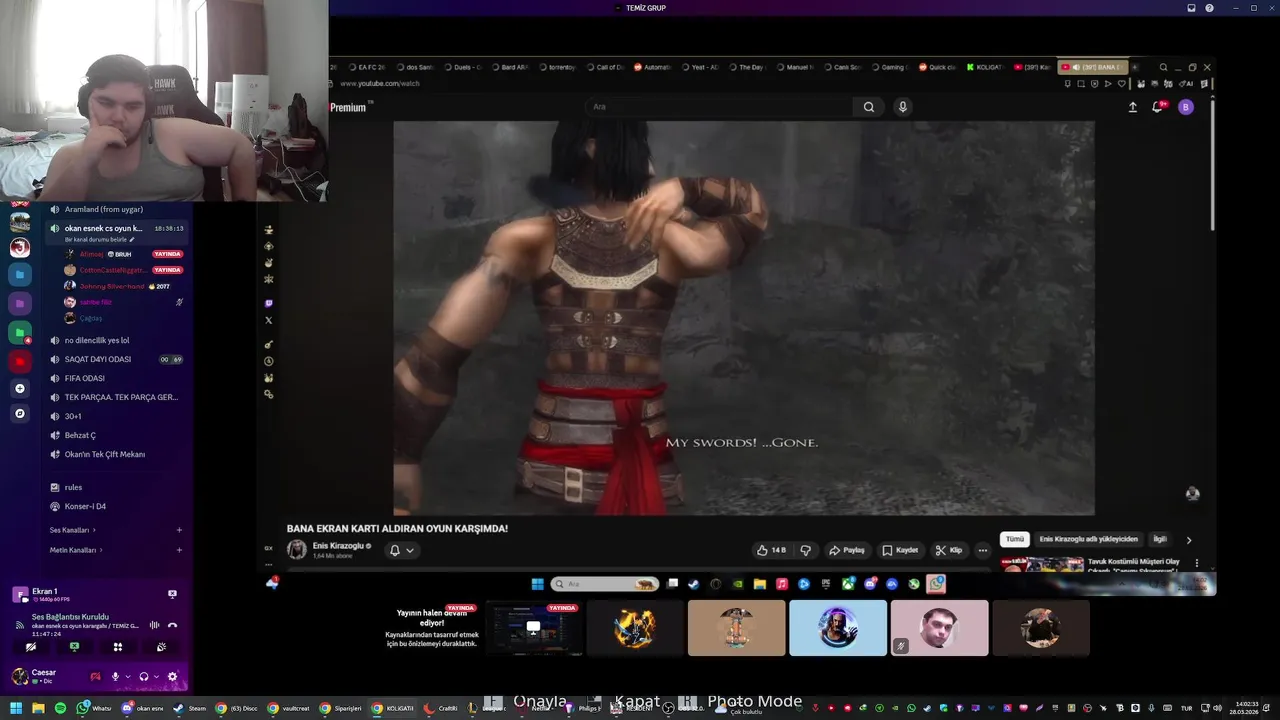Open Steam from the Windows taskbar
This screenshot has width=1280, height=720.
[x=187, y=708]
